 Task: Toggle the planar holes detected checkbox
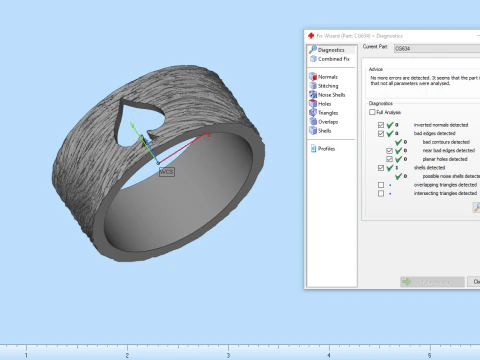click(x=389, y=159)
